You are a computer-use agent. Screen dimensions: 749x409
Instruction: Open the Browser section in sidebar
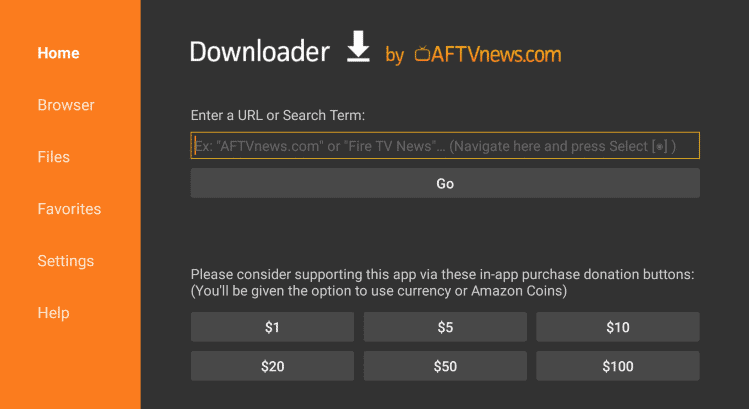(x=66, y=105)
